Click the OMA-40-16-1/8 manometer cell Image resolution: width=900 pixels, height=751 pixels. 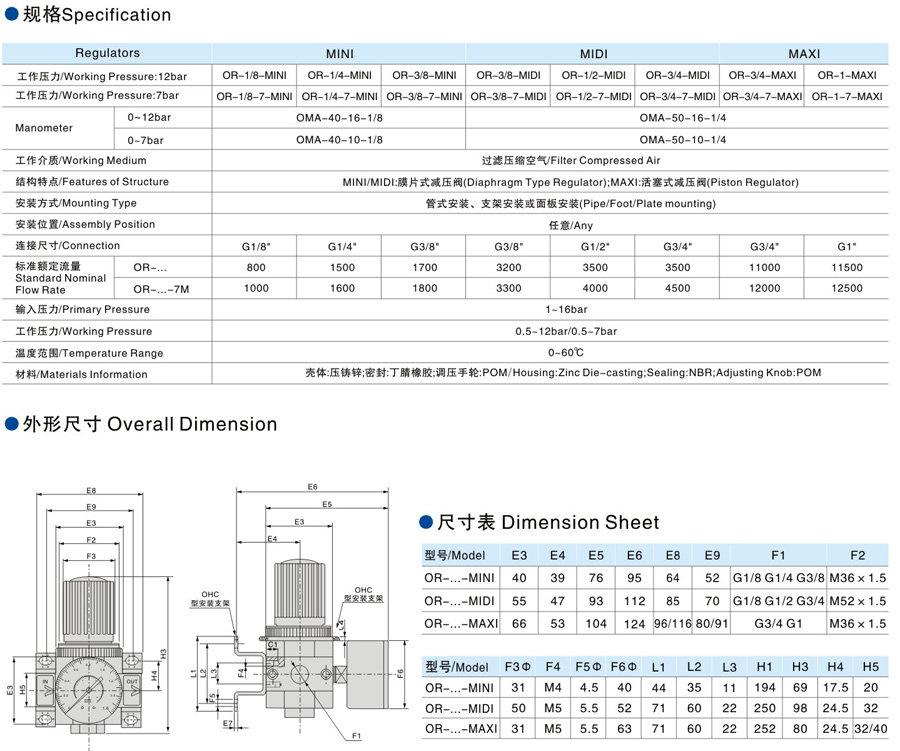point(339,118)
